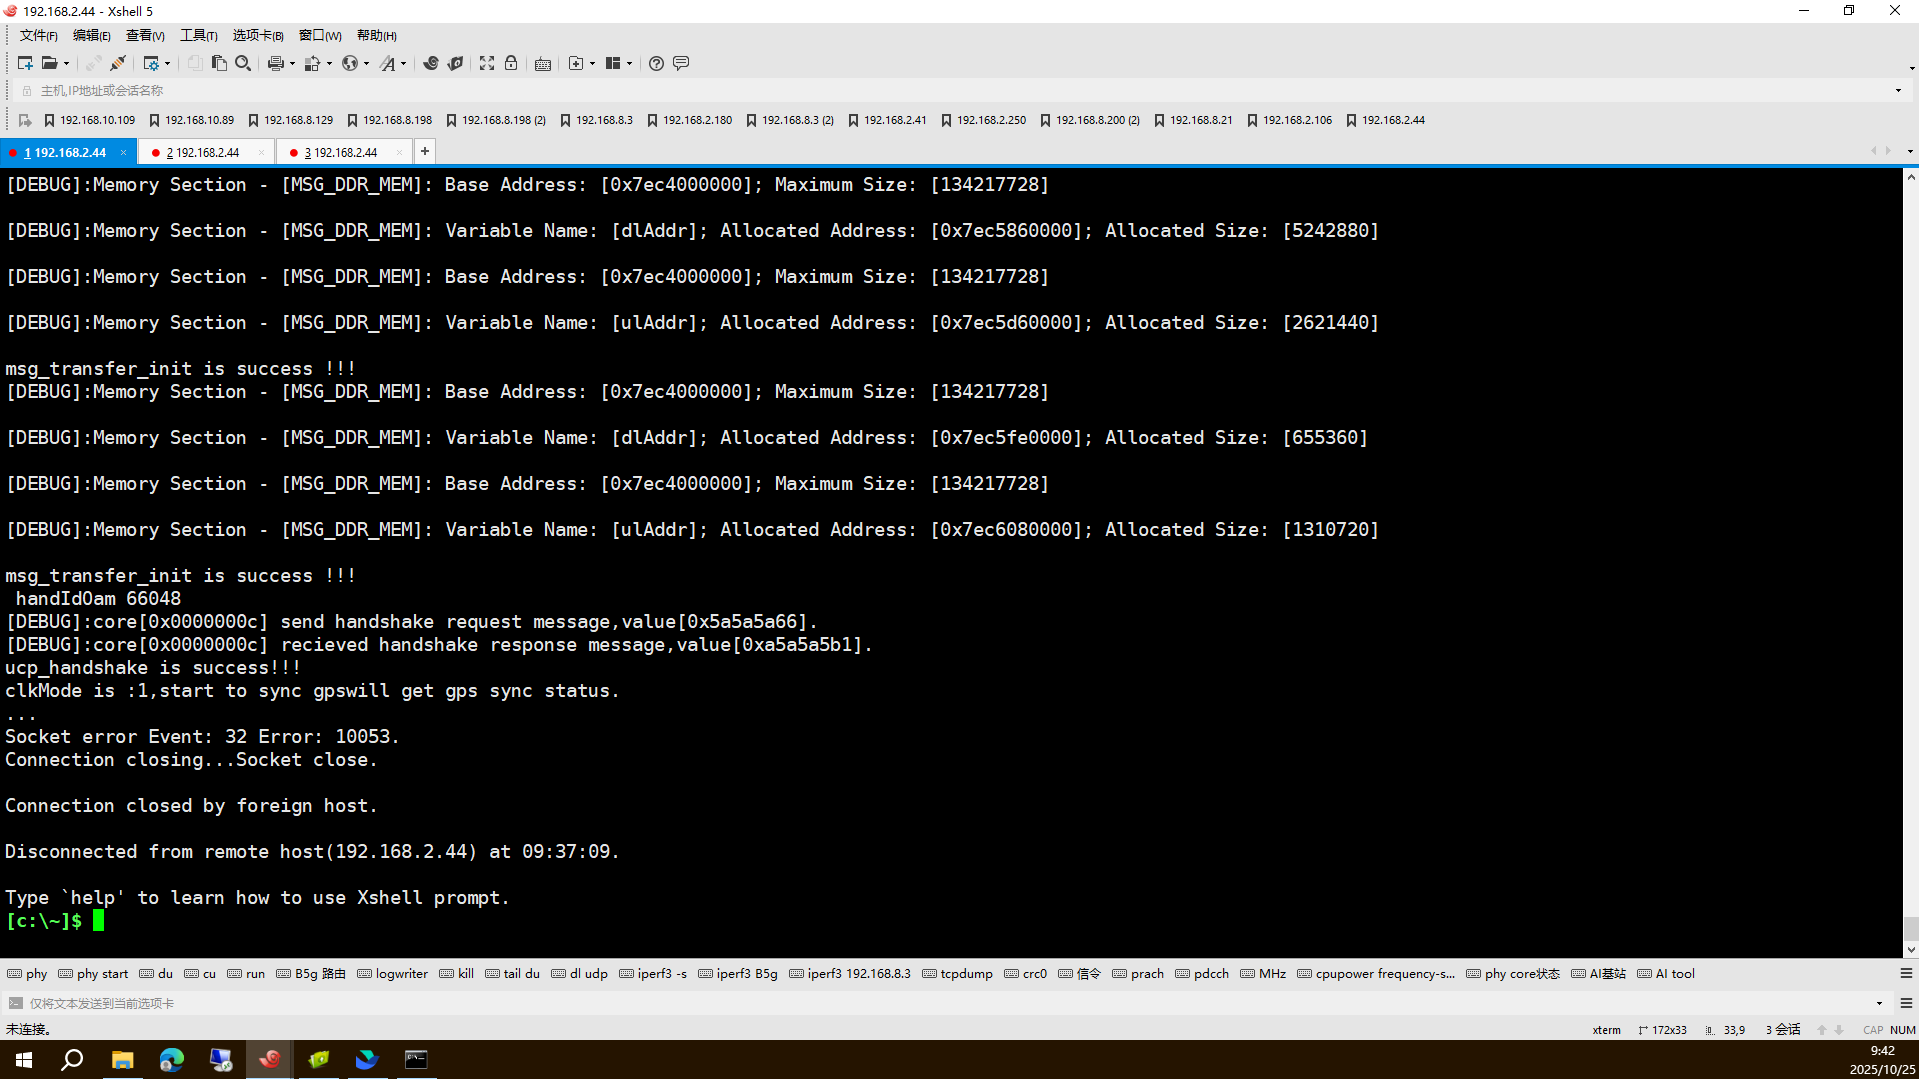Click the Print icon in toolbar
The width and height of the screenshot is (1919, 1079).
(x=275, y=63)
